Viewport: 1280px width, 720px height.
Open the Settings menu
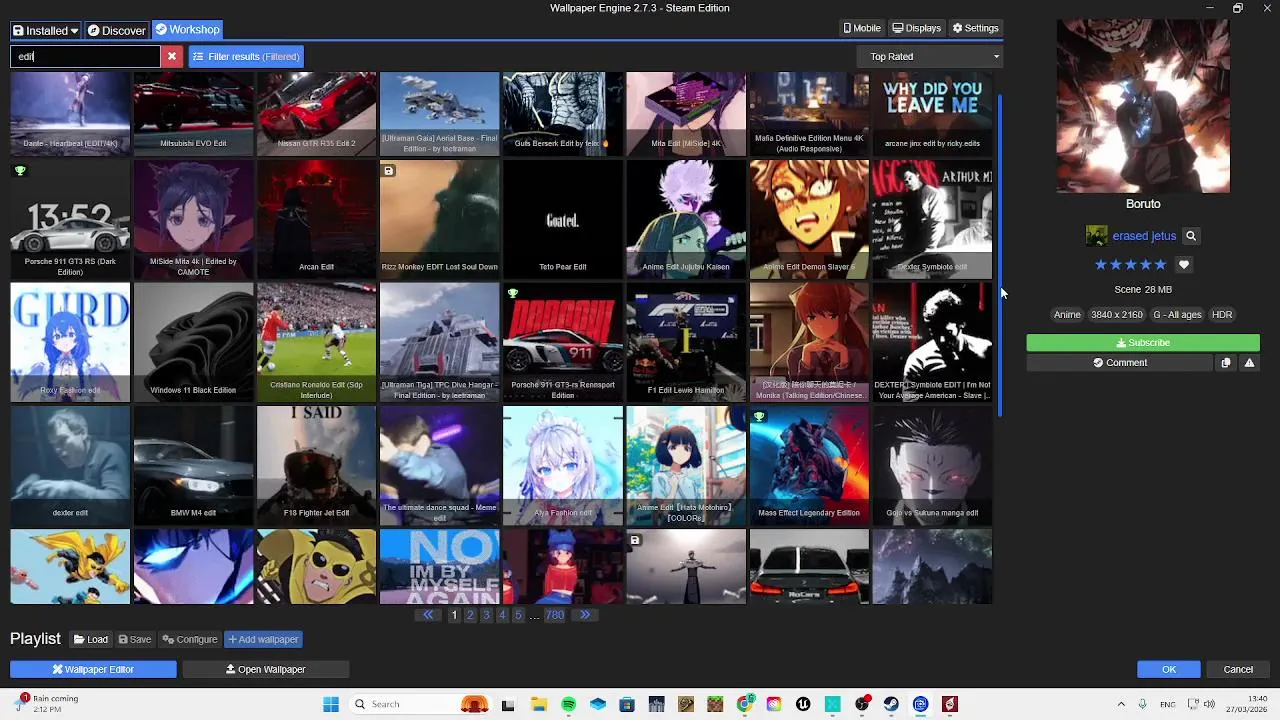coord(976,28)
